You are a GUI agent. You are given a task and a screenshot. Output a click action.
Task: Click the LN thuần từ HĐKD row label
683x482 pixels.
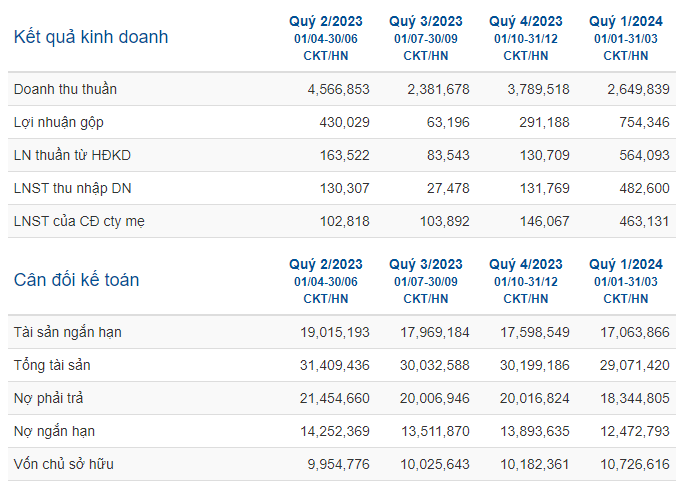pos(72,155)
